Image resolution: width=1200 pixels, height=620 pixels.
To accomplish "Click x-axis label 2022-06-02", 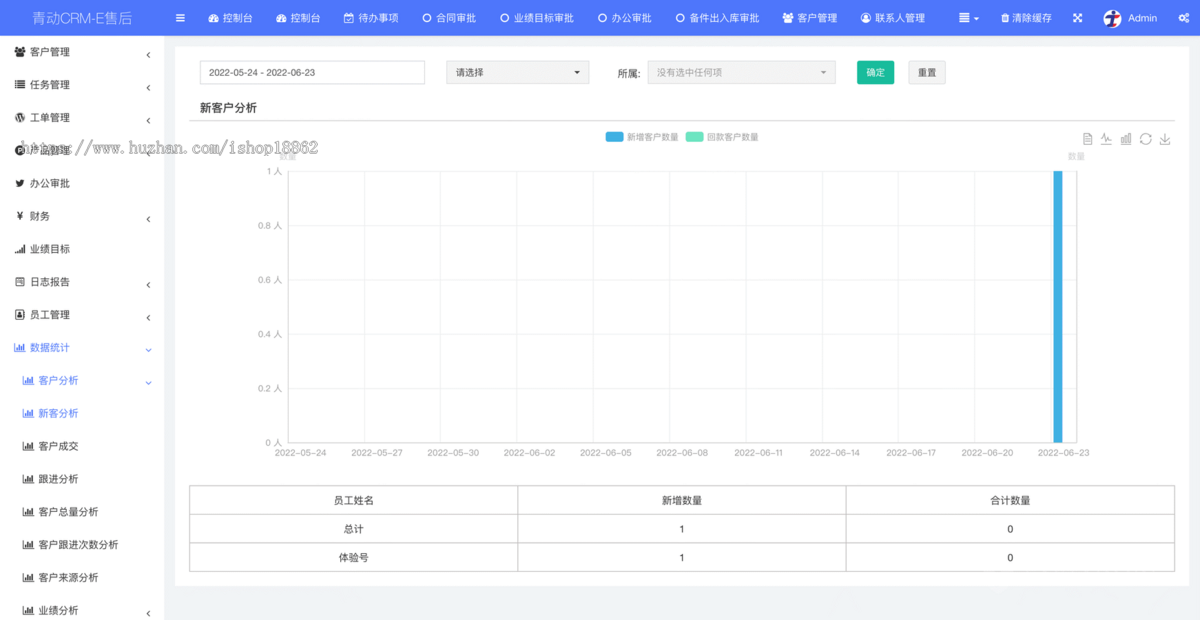I will click(529, 453).
